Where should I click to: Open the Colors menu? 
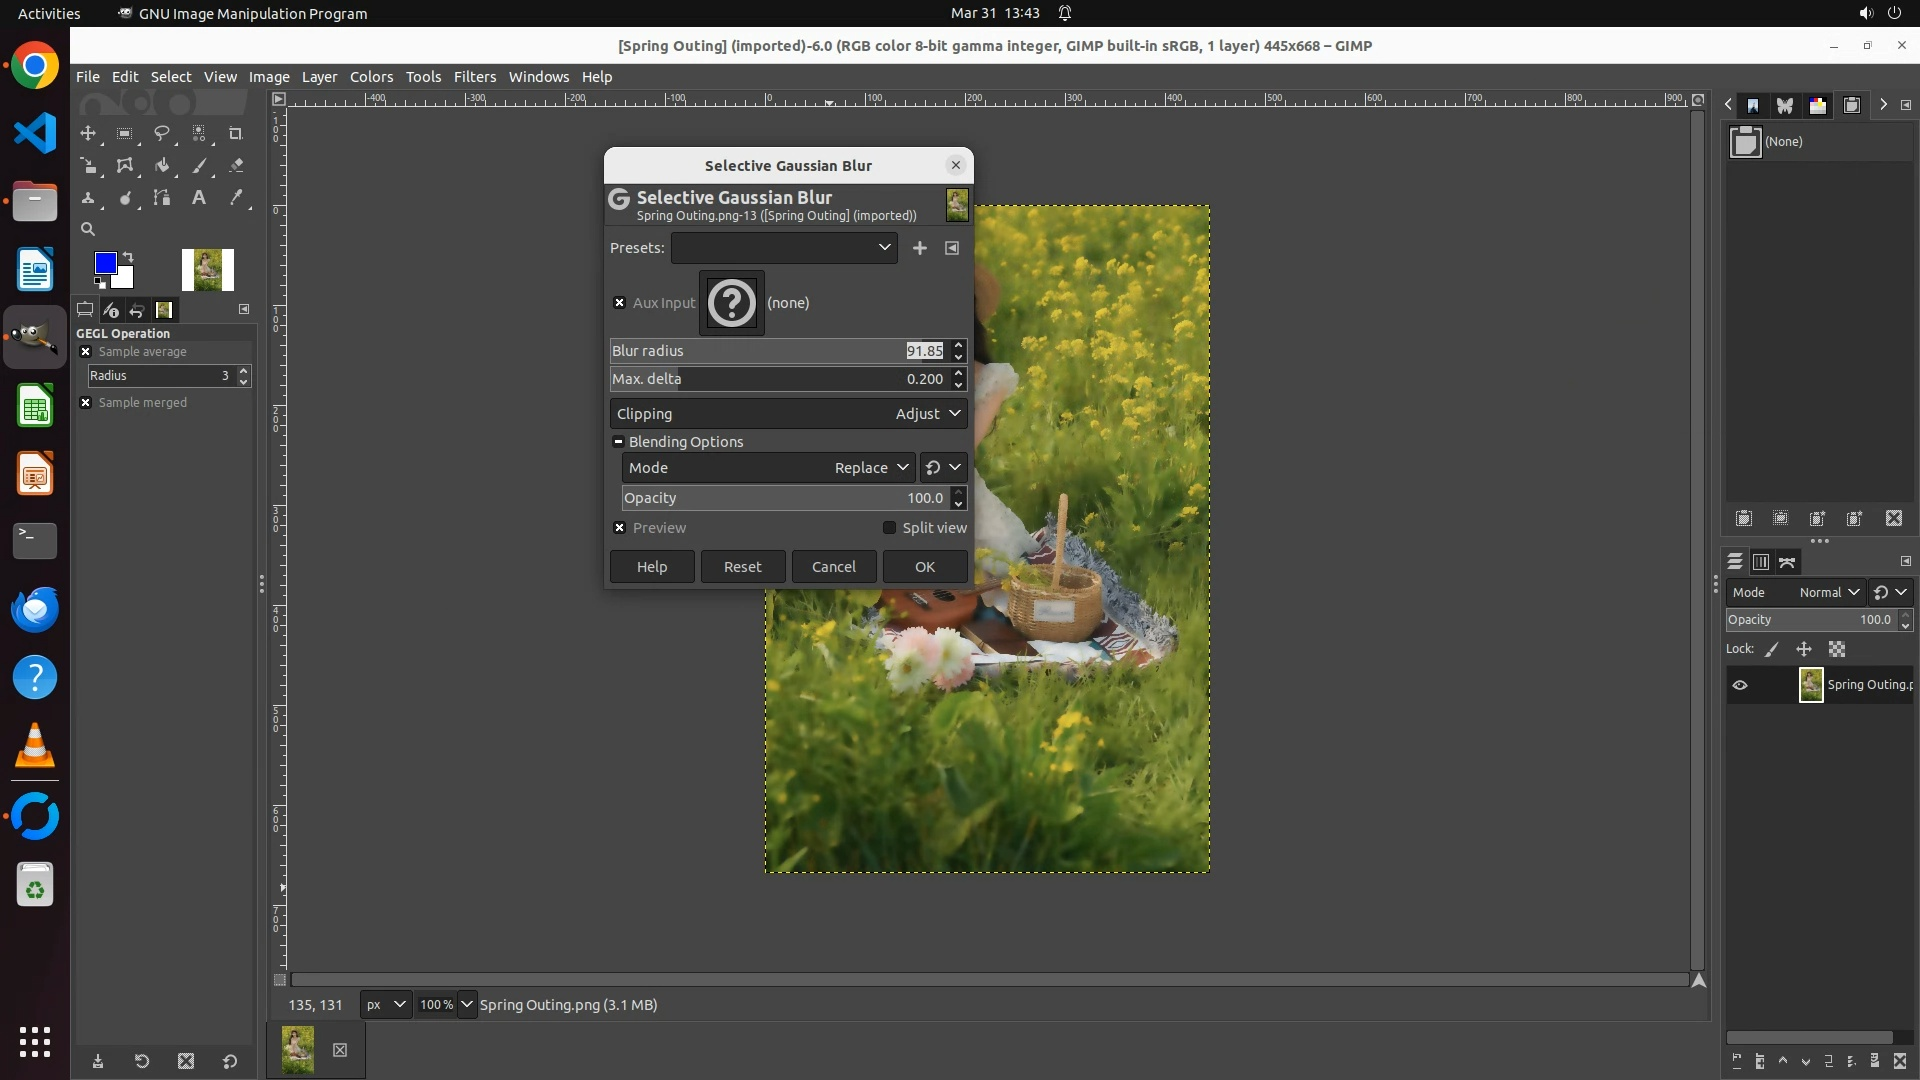coord(371,77)
